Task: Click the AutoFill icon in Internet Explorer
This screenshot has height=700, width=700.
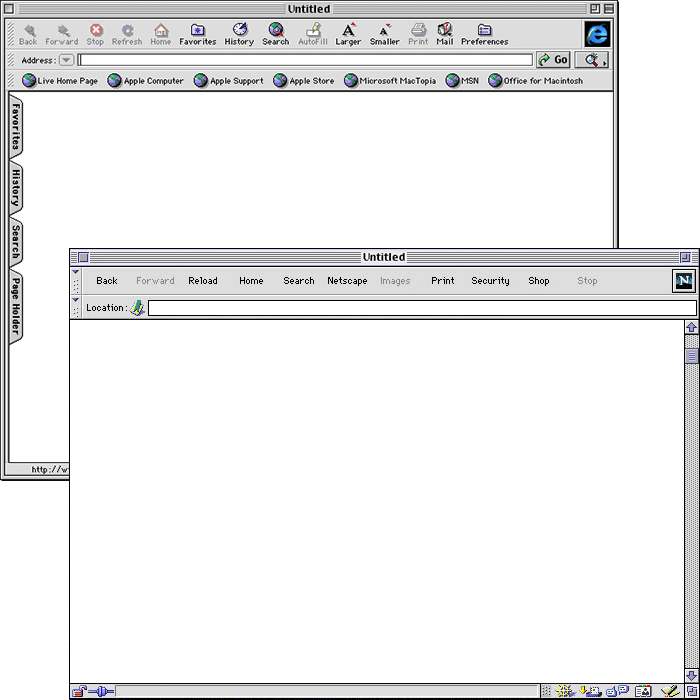Action: click(x=313, y=30)
